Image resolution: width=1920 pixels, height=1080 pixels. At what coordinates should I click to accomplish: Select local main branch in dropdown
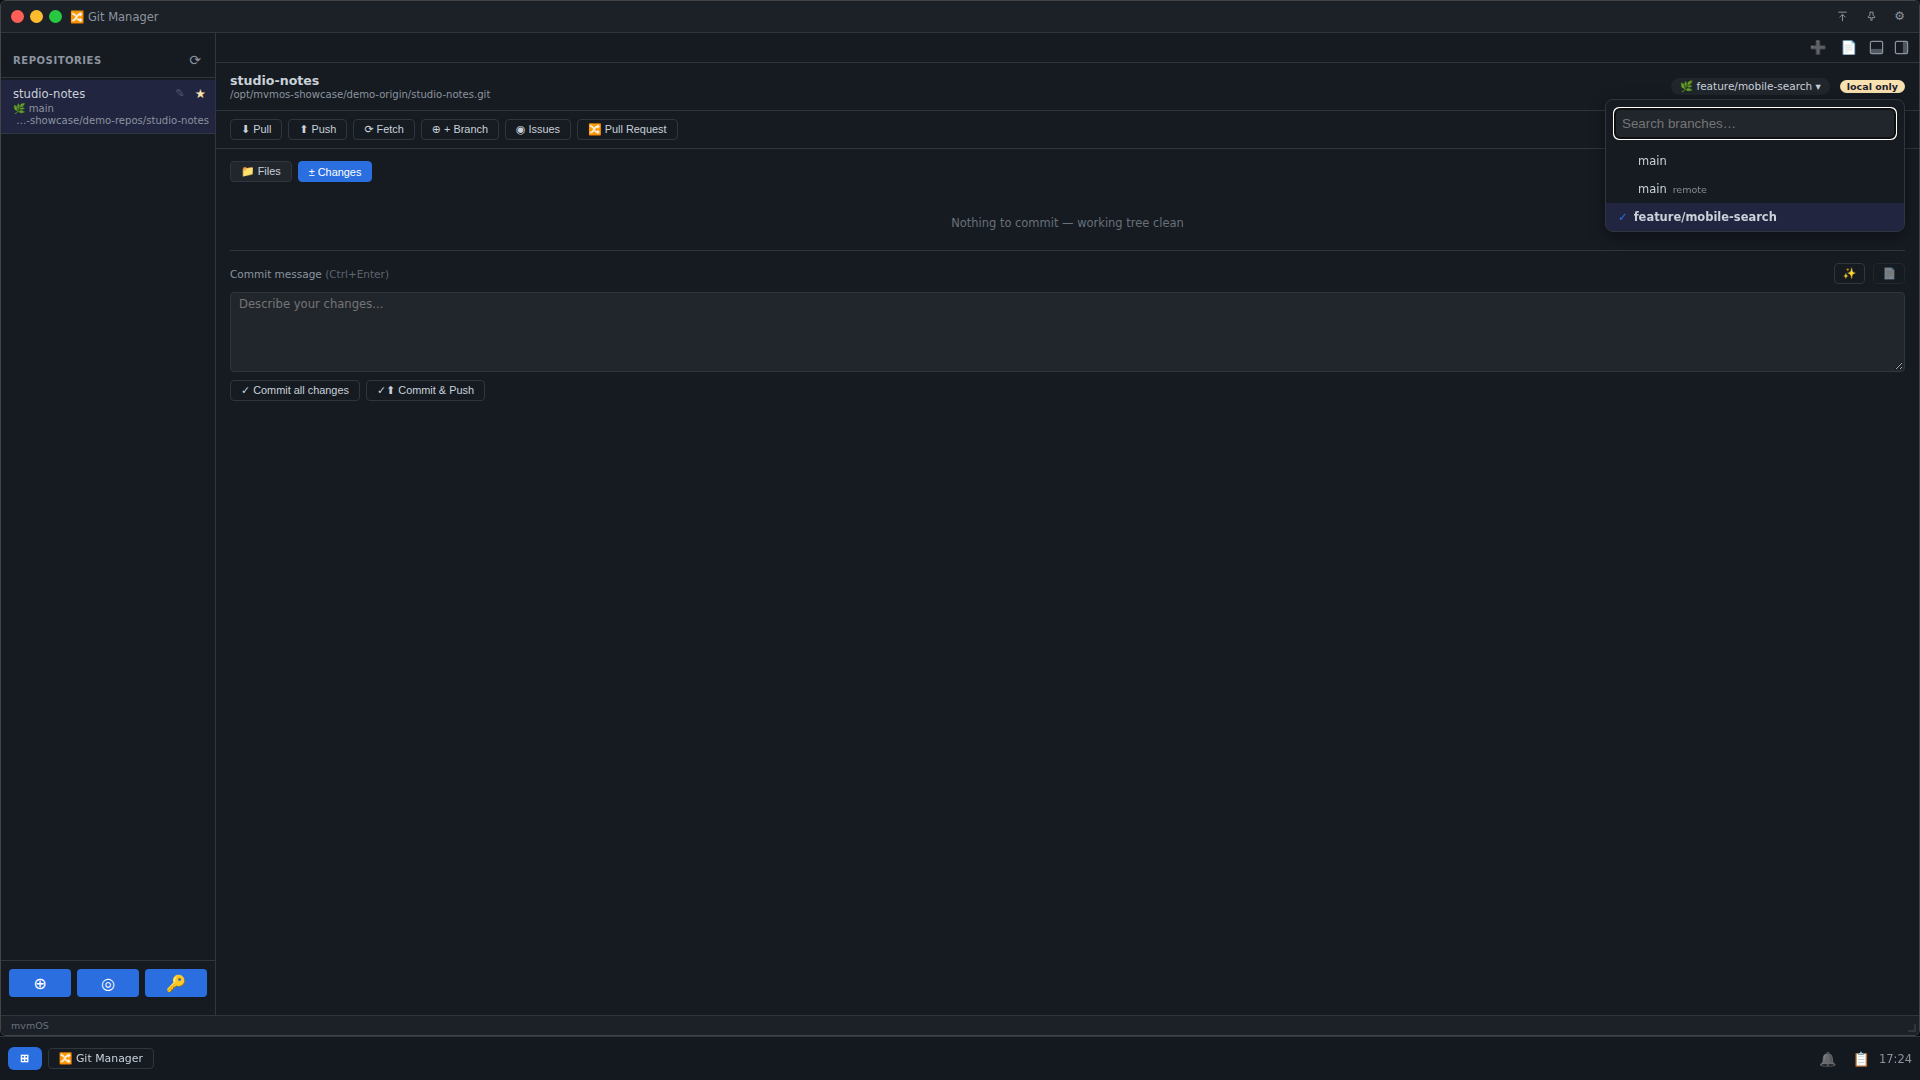1755,161
